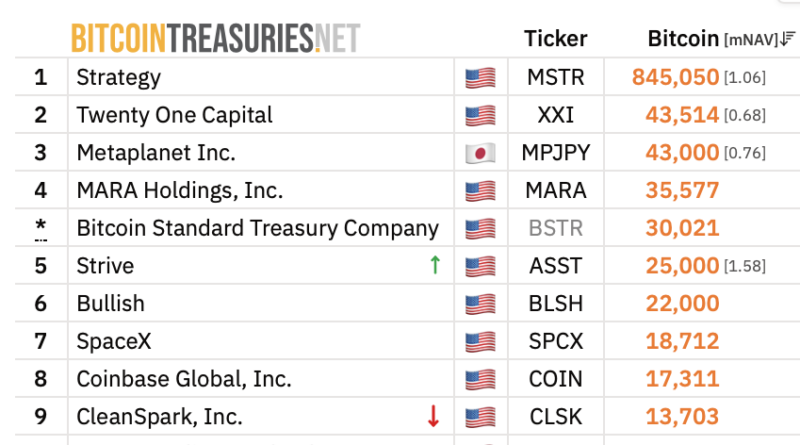Open the Coinbase Global, Inc. entry
The height and width of the screenshot is (445, 800).
point(184,379)
